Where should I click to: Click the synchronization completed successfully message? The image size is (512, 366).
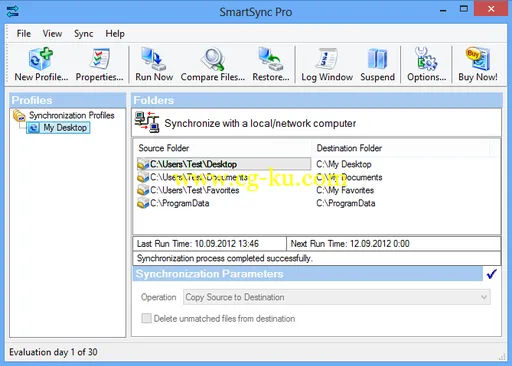[x=225, y=258]
